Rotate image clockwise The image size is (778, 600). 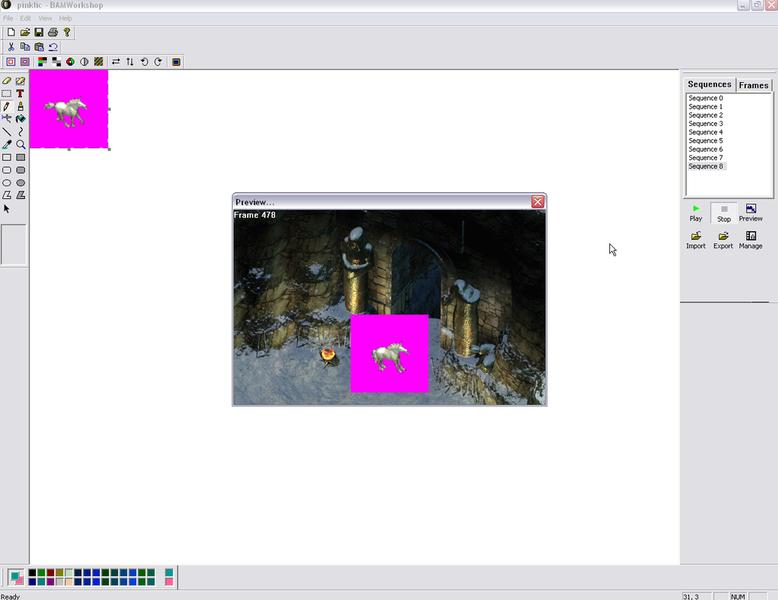click(158, 62)
